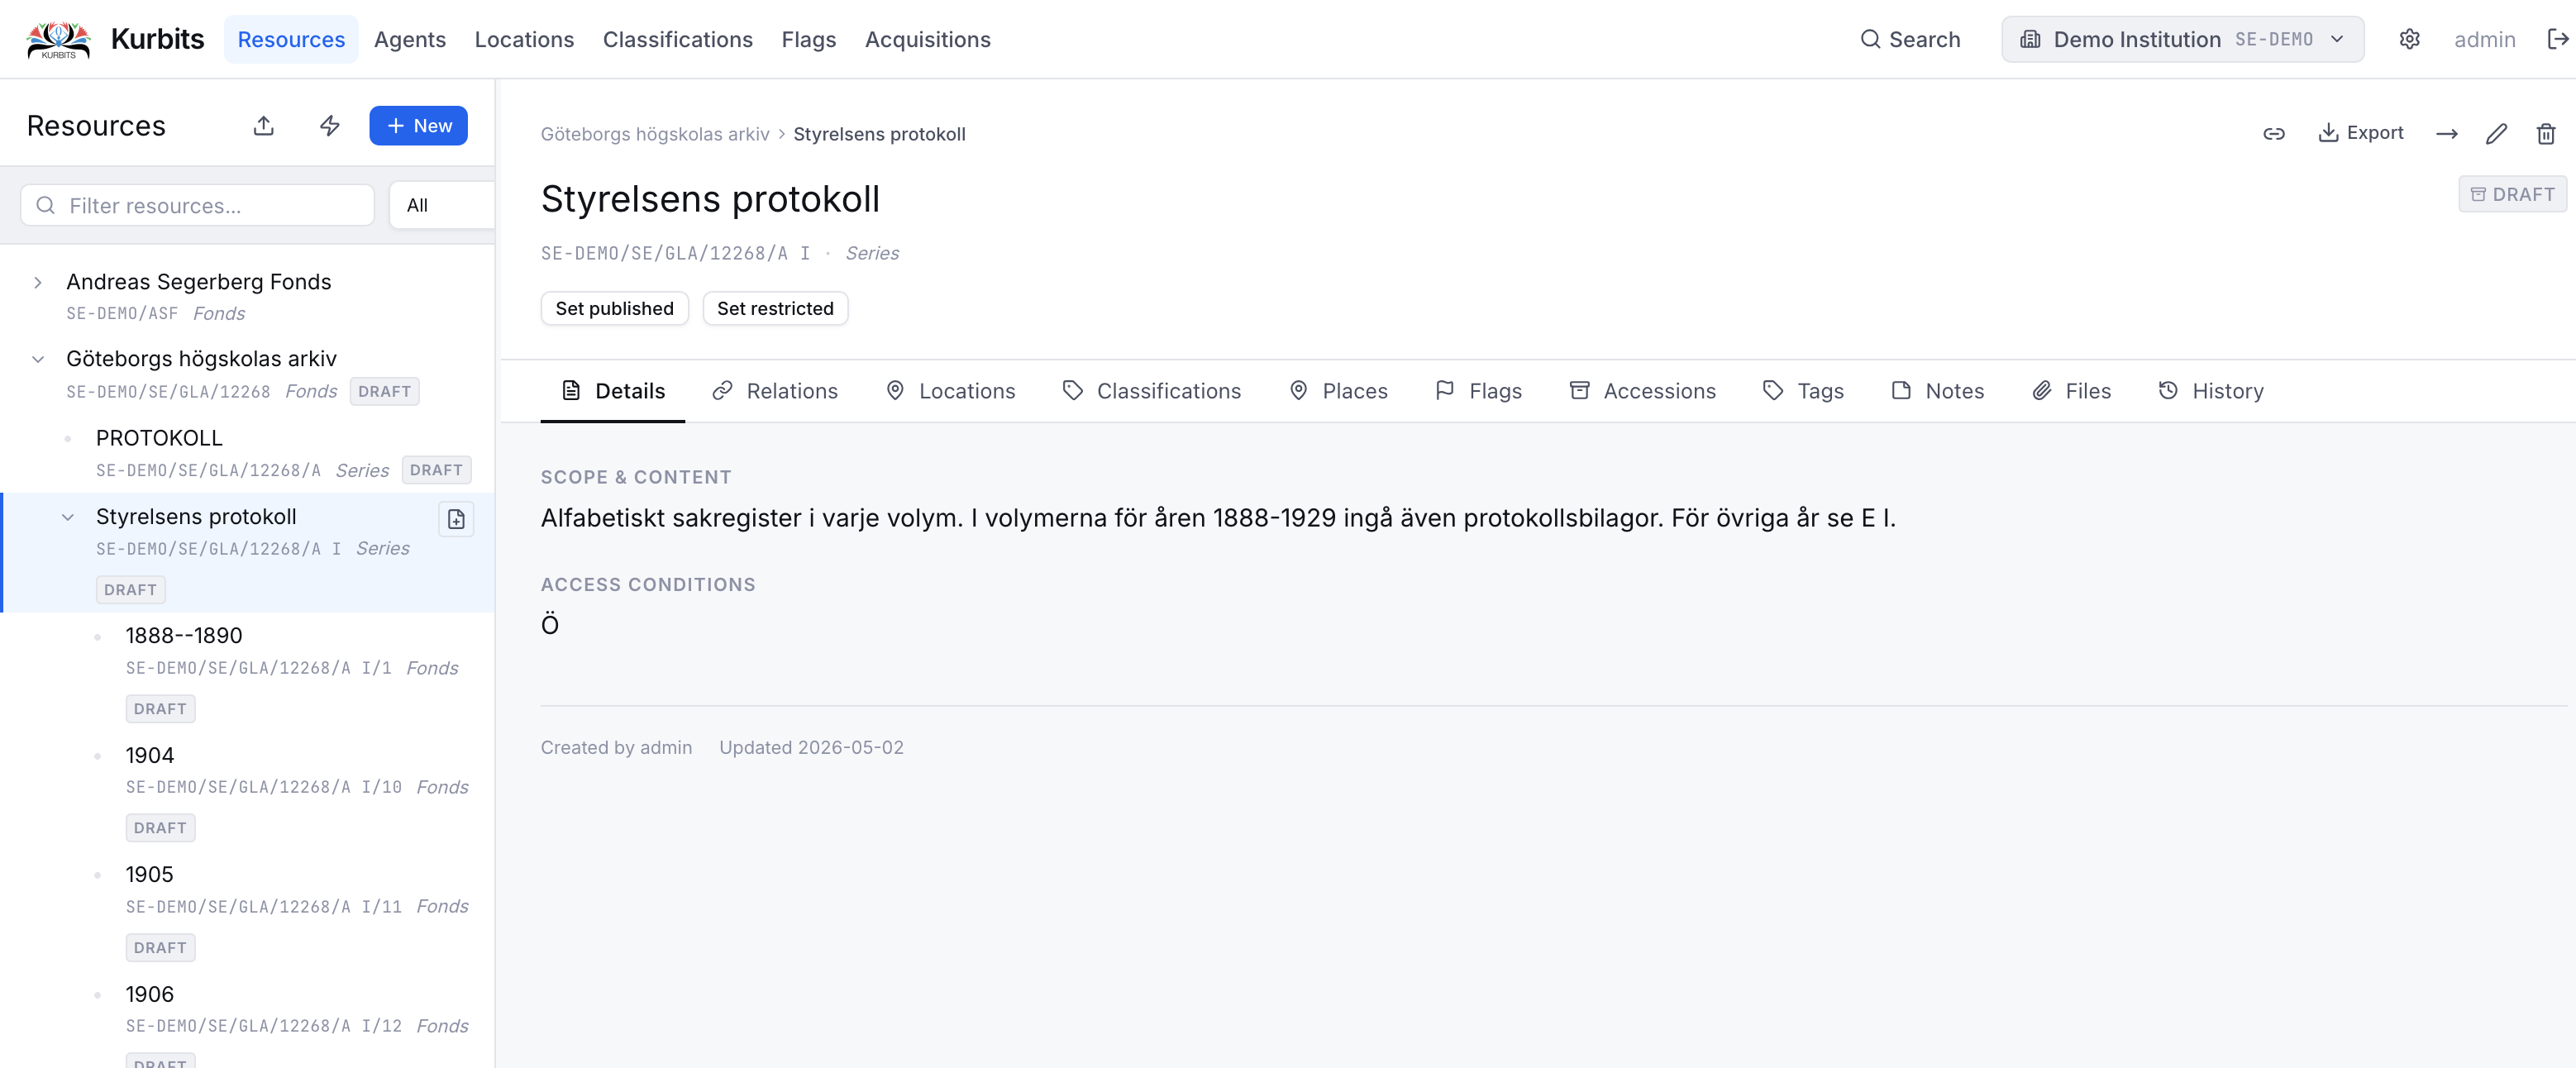Click the admin user name
This screenshot has height=1068, width=2576.
[2485, 39]
